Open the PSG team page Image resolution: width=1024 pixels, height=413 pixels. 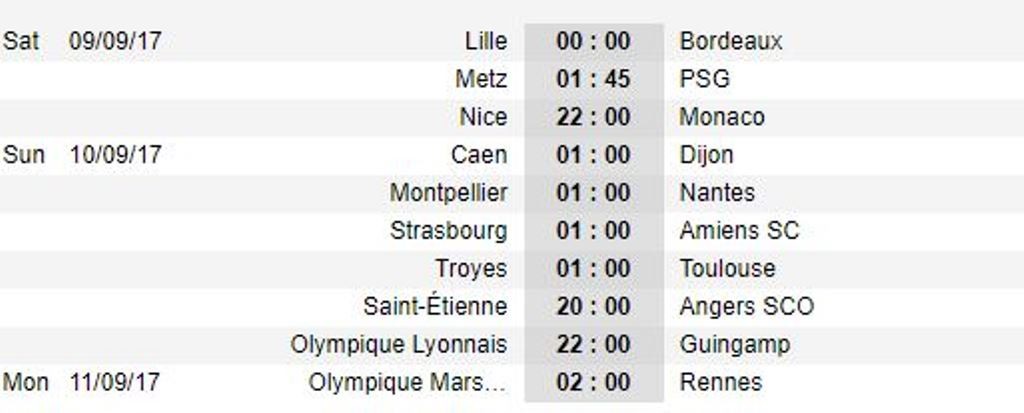[x=704, y=79]
